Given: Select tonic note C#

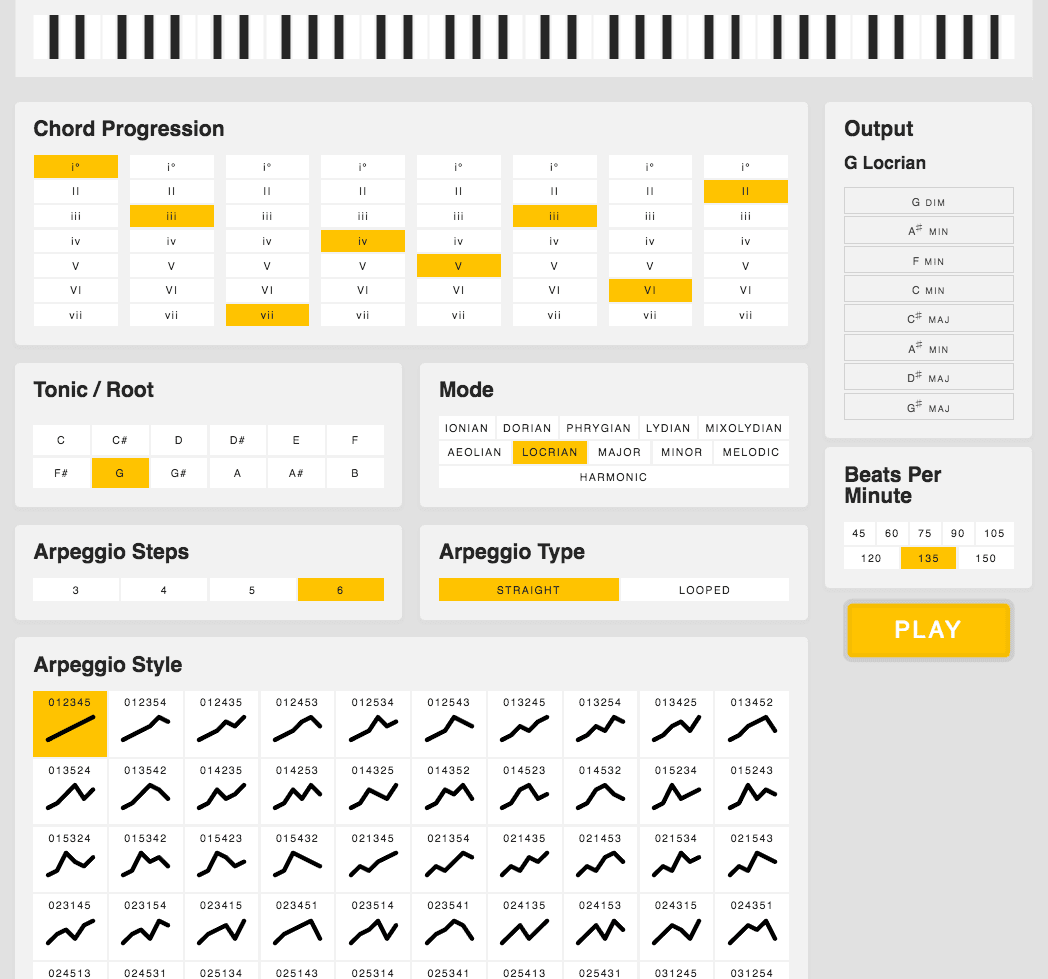Looking at the screenshot, I should 120,439.
